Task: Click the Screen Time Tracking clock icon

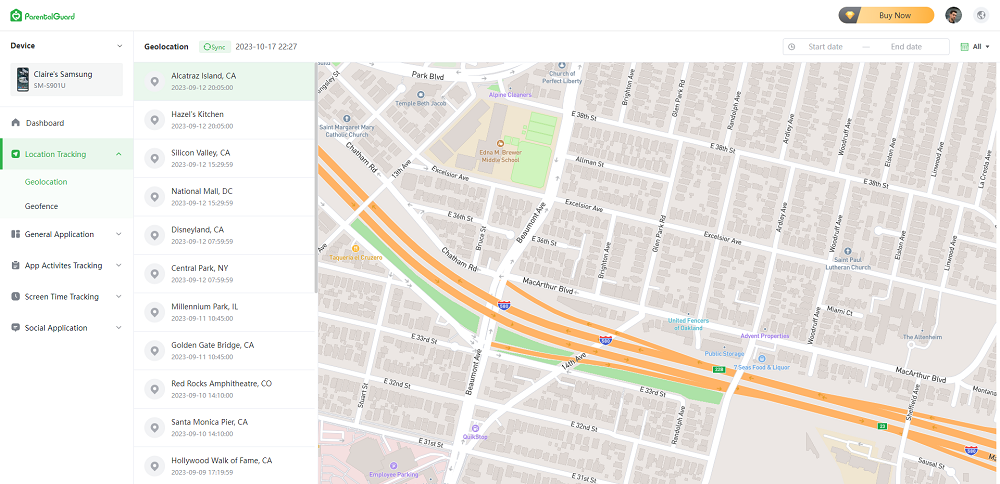Action: (15, 297)
